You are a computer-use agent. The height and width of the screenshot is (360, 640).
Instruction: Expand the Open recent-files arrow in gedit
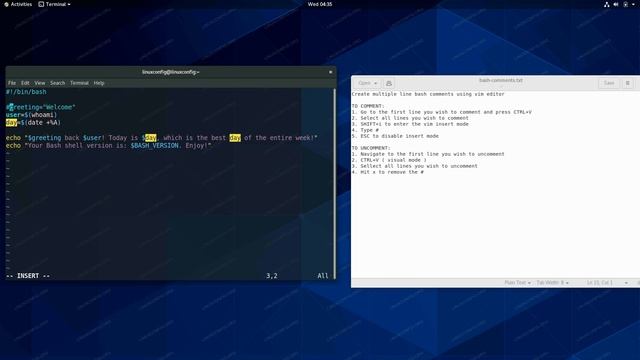coord(376,83)
